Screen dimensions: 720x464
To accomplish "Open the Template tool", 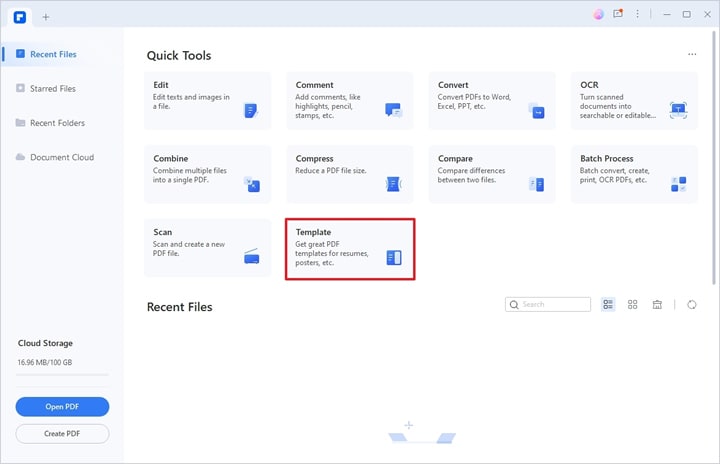I will click(x=349, y=248).
